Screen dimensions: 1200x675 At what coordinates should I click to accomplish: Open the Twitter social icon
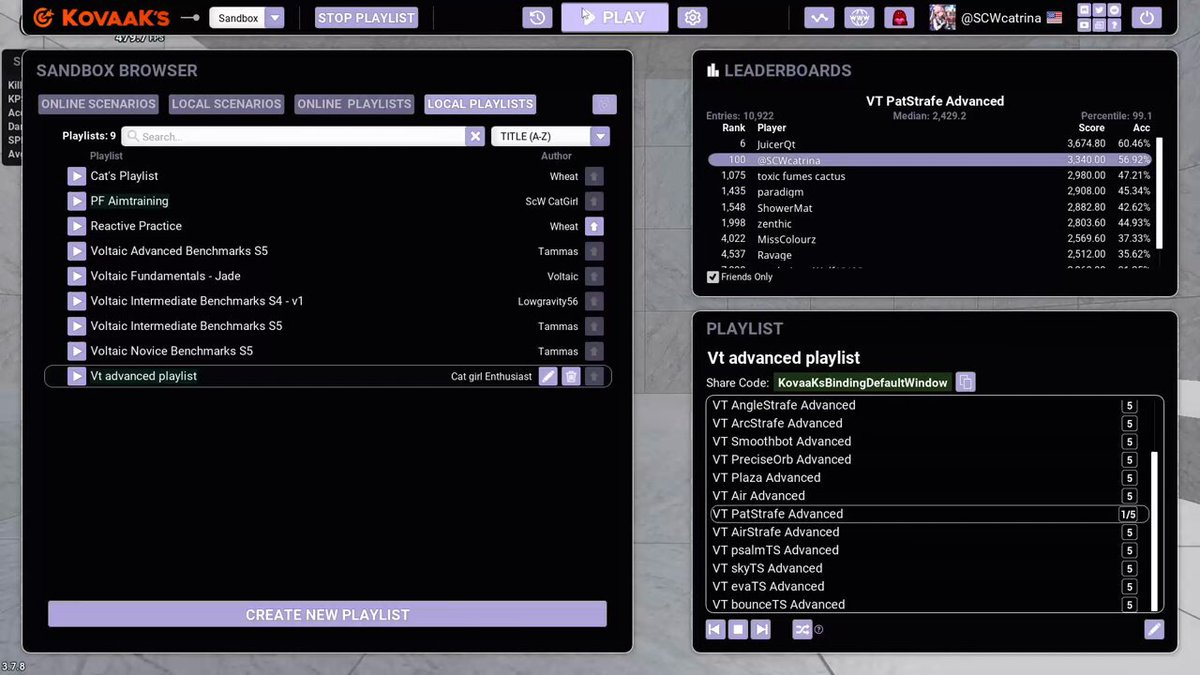1099,10
